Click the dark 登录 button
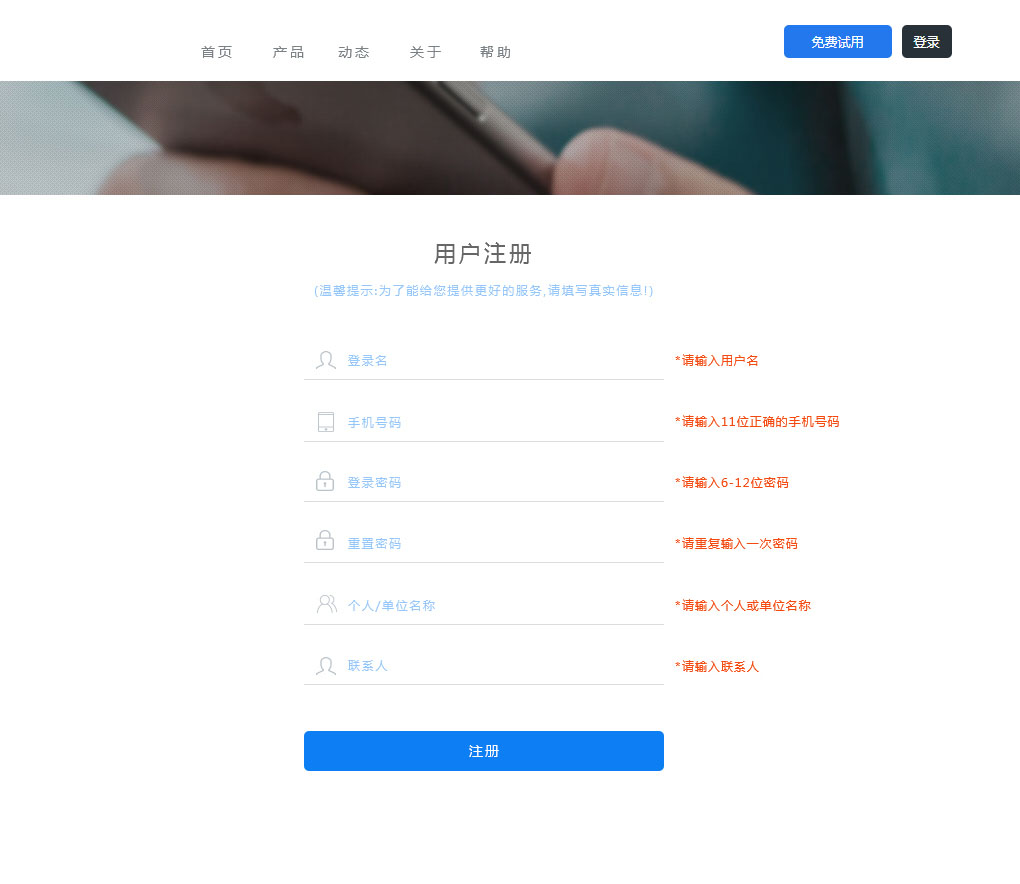The height and width of the screenshot is (884, 1020). (927, 42)
